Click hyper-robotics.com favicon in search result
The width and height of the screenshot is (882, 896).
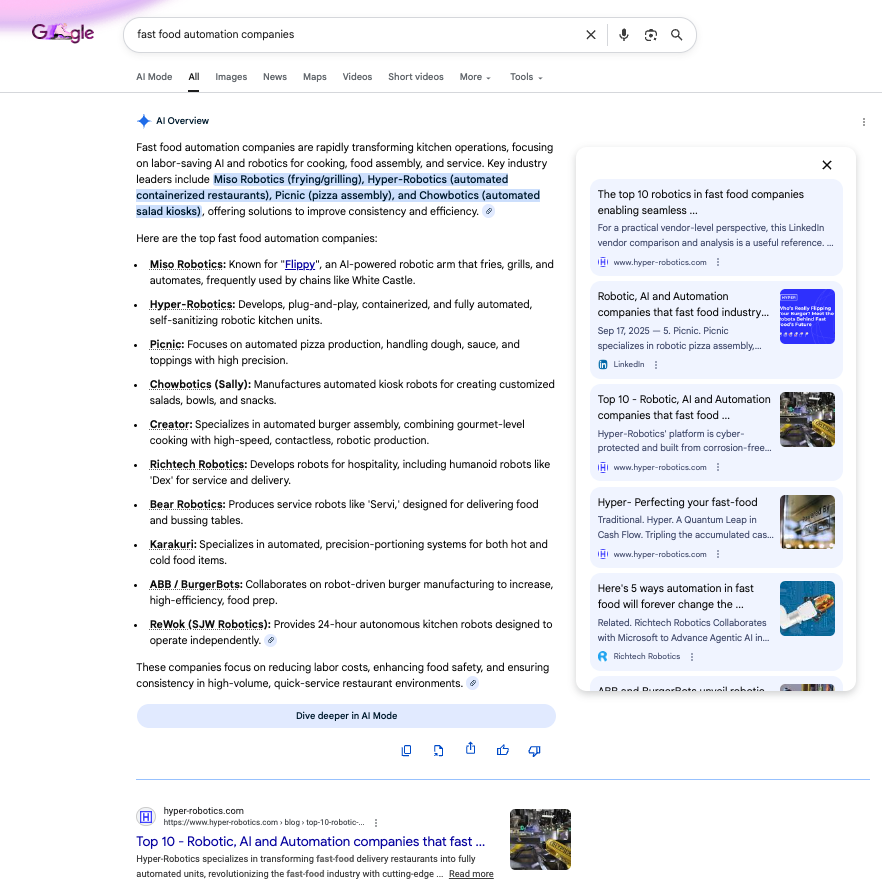click(x=146, y=817)
